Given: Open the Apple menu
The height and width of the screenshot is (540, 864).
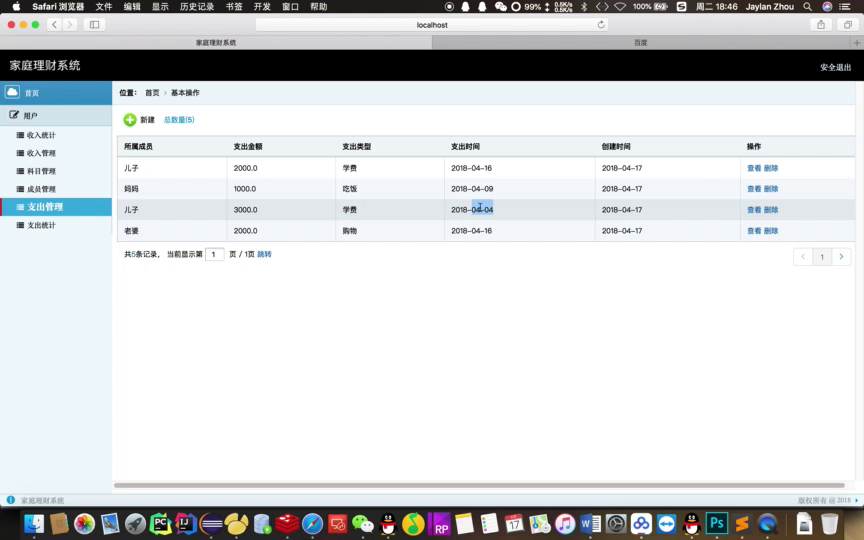Looking at the screenshot, I should pos(16,7).
